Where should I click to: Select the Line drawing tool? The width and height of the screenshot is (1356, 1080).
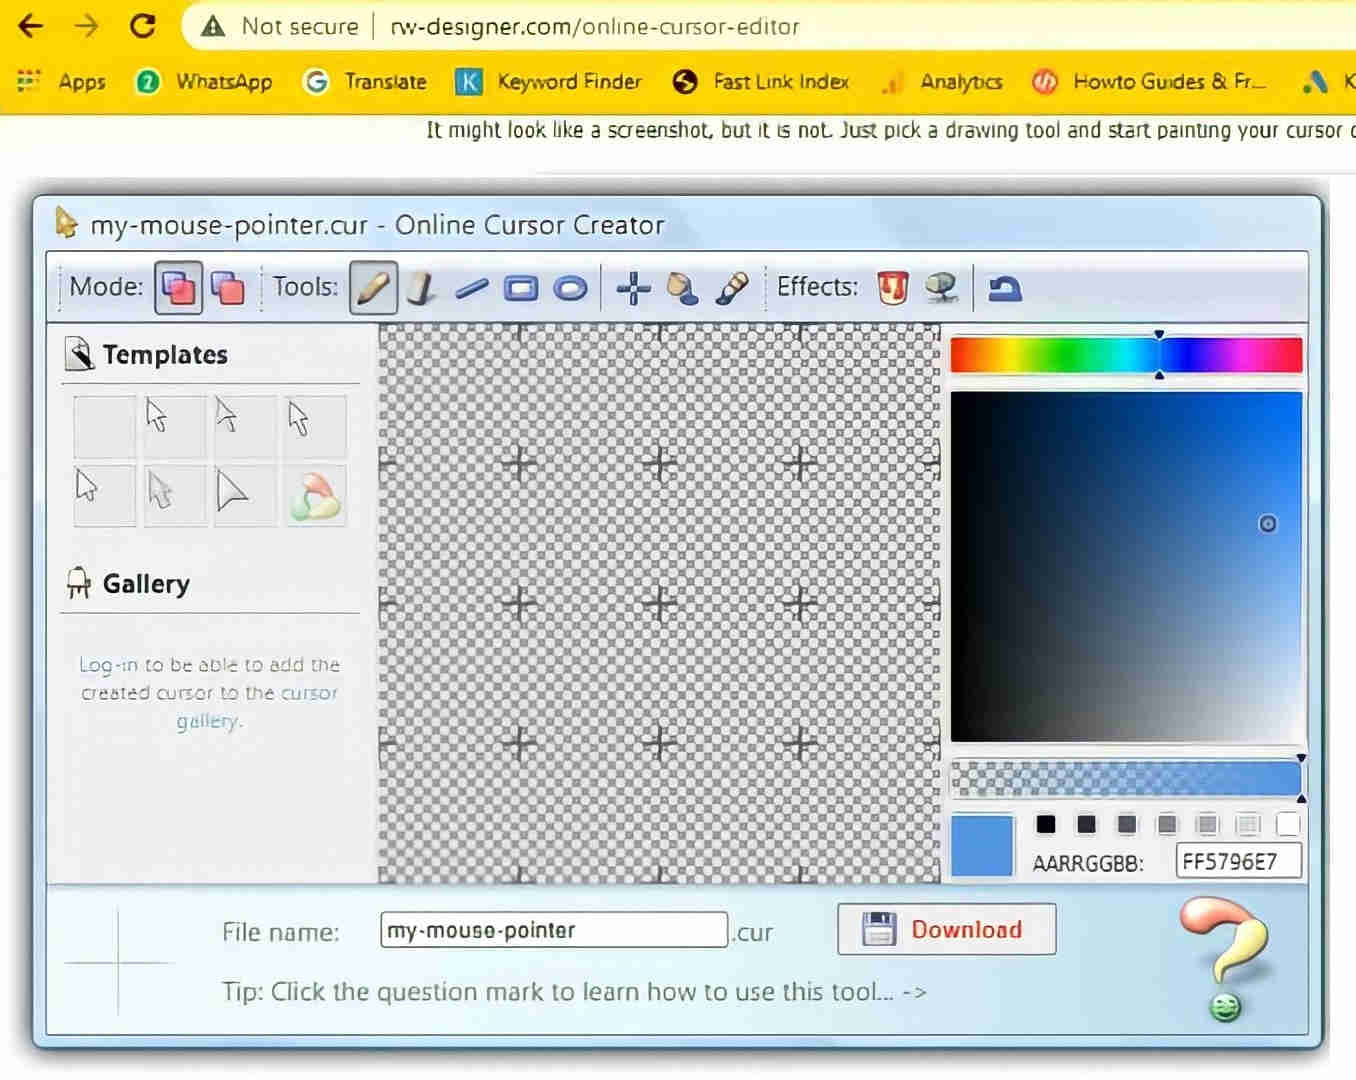tap(471, 288)
